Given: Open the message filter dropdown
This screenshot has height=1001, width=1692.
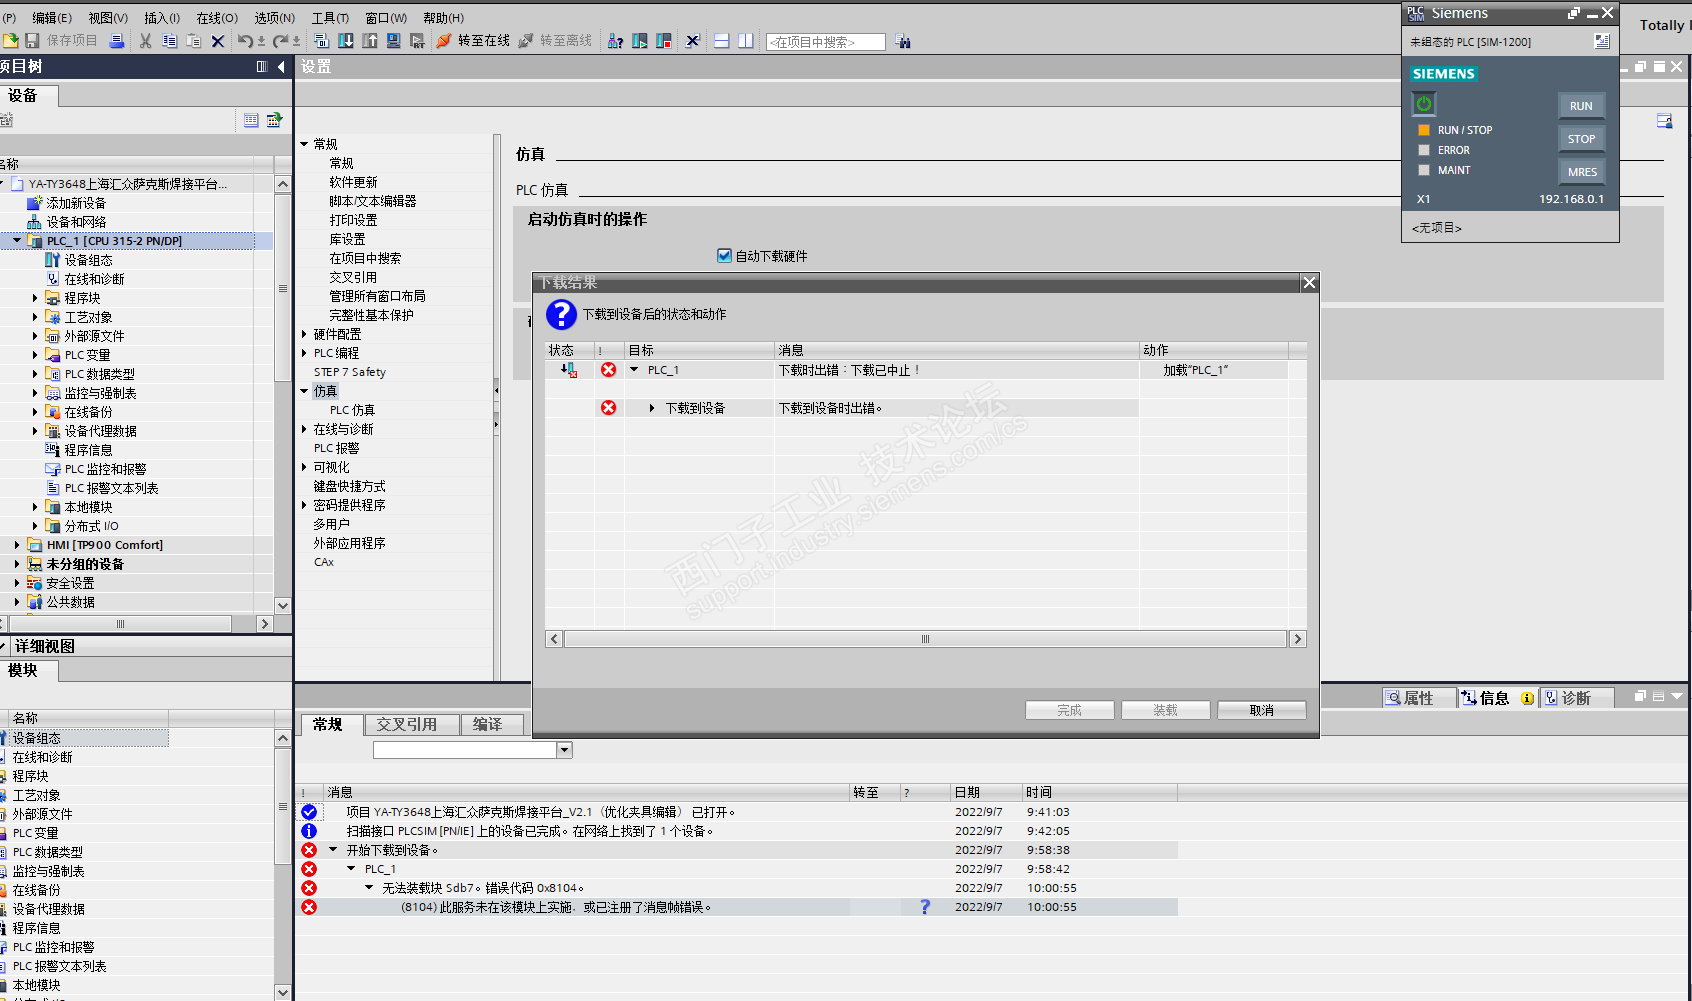Looking at the screenshot, I should [x=565, y=750].
